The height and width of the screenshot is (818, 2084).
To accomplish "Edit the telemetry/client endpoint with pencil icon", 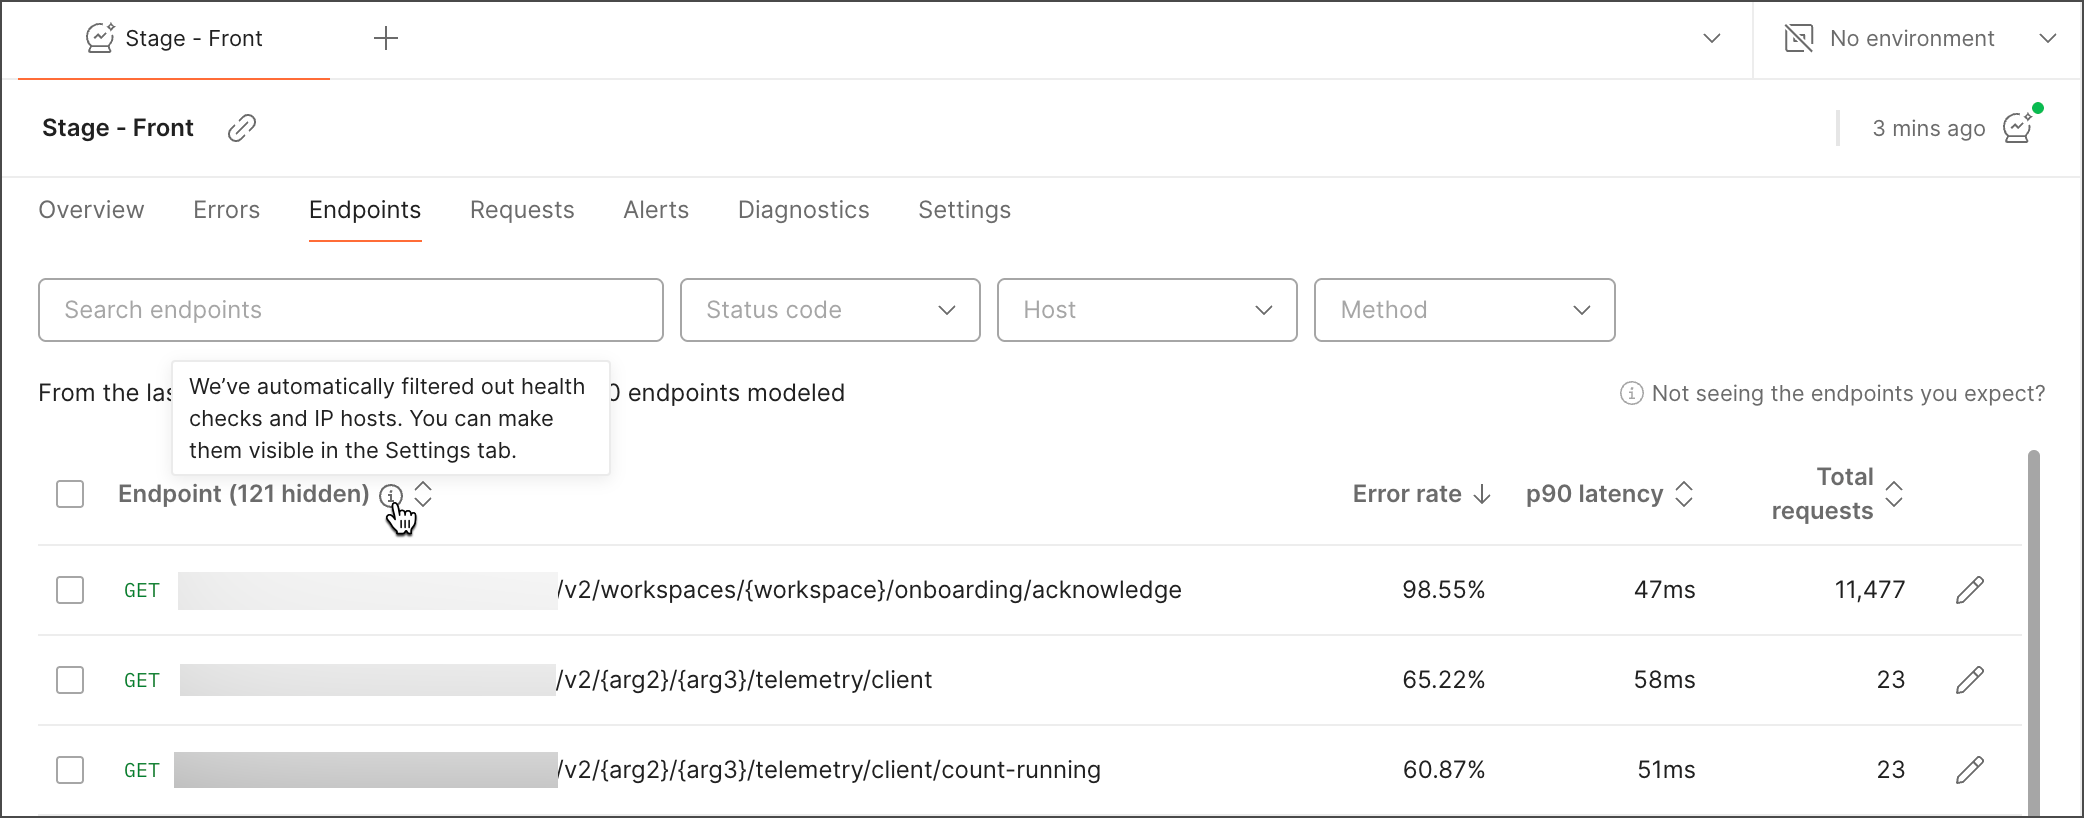I will [1970, 680].
